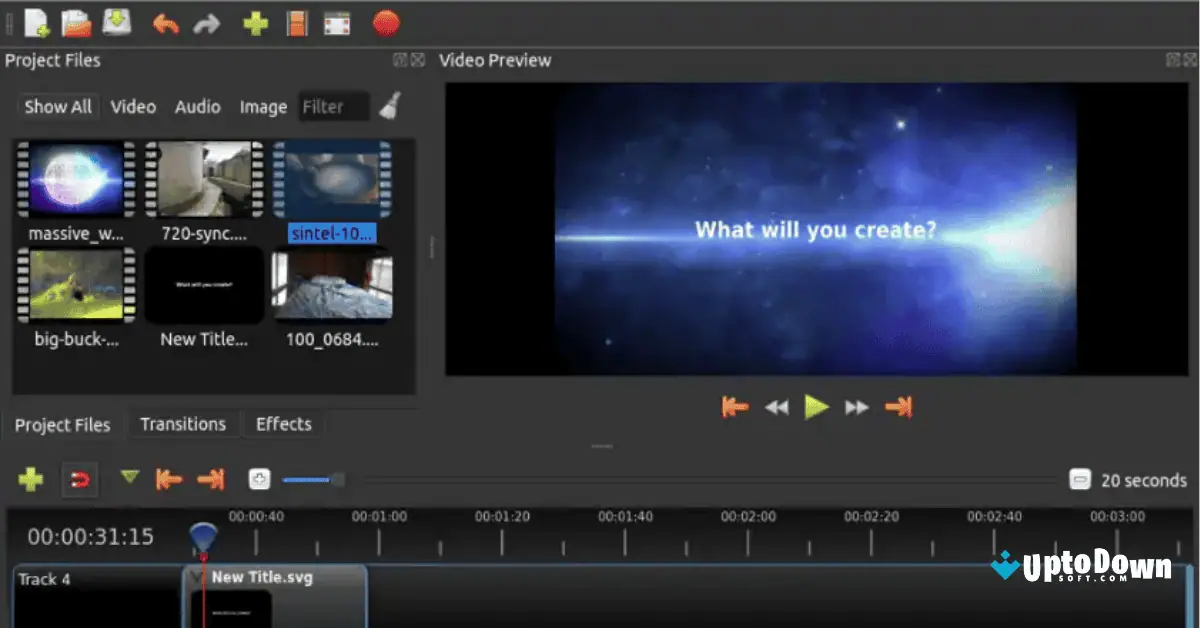Screen dimensions: 1200x628
Task: Select the big-buck thumbnail in Project Files
Action: point(74,287)
